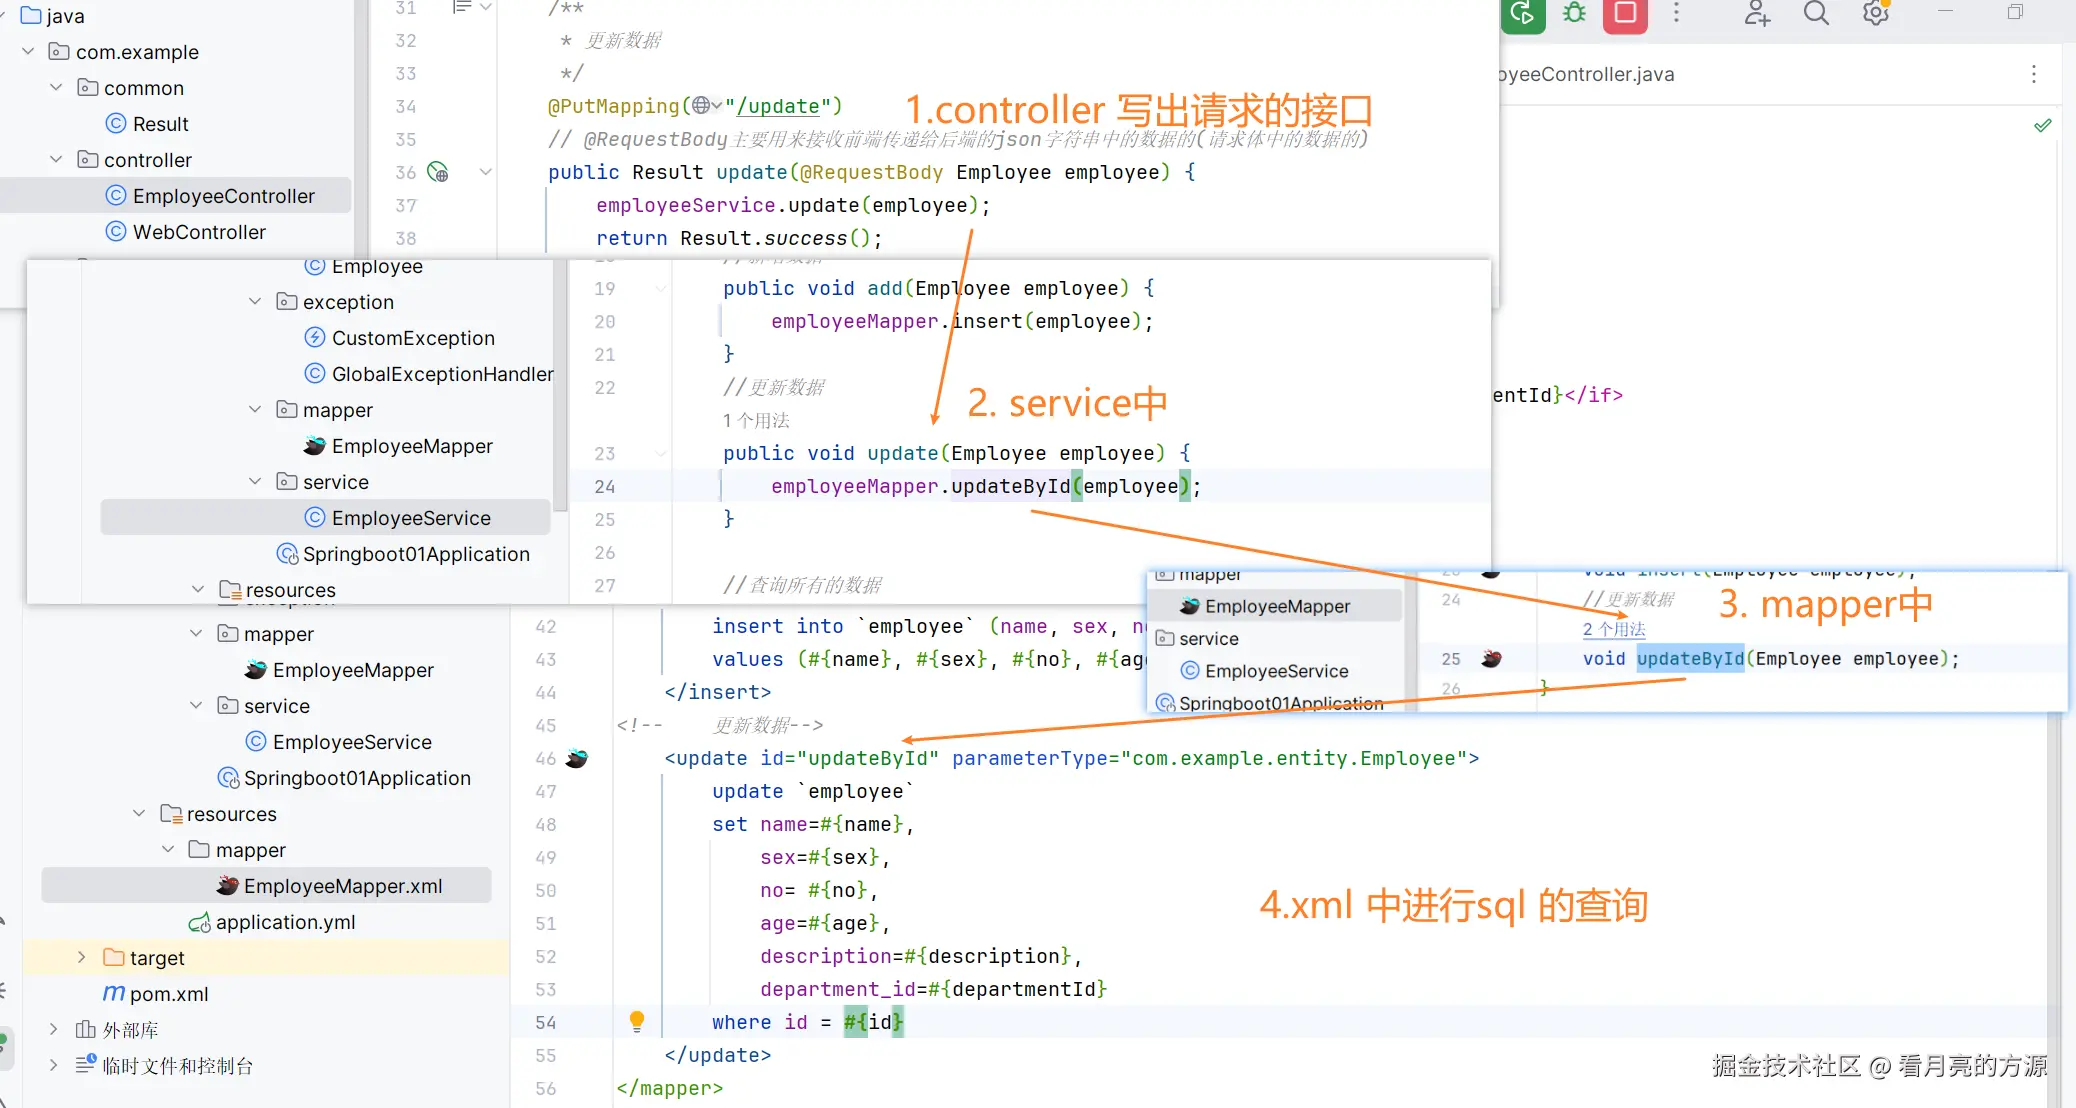This screenshot has height=1108, width=2076.
Task: Expand the target folder
Action: pyautogui.click(x=82, y=957)
